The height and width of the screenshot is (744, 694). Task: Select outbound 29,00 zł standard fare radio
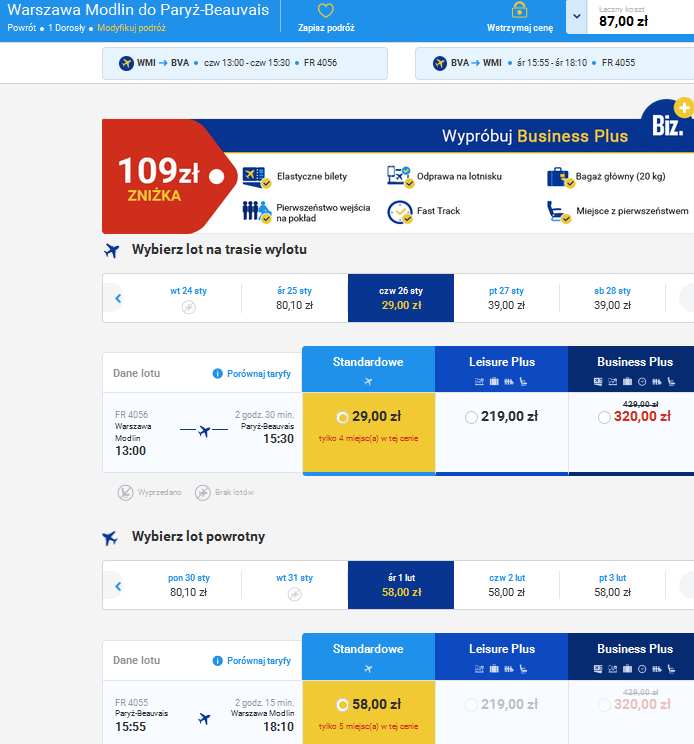[342, 418]
